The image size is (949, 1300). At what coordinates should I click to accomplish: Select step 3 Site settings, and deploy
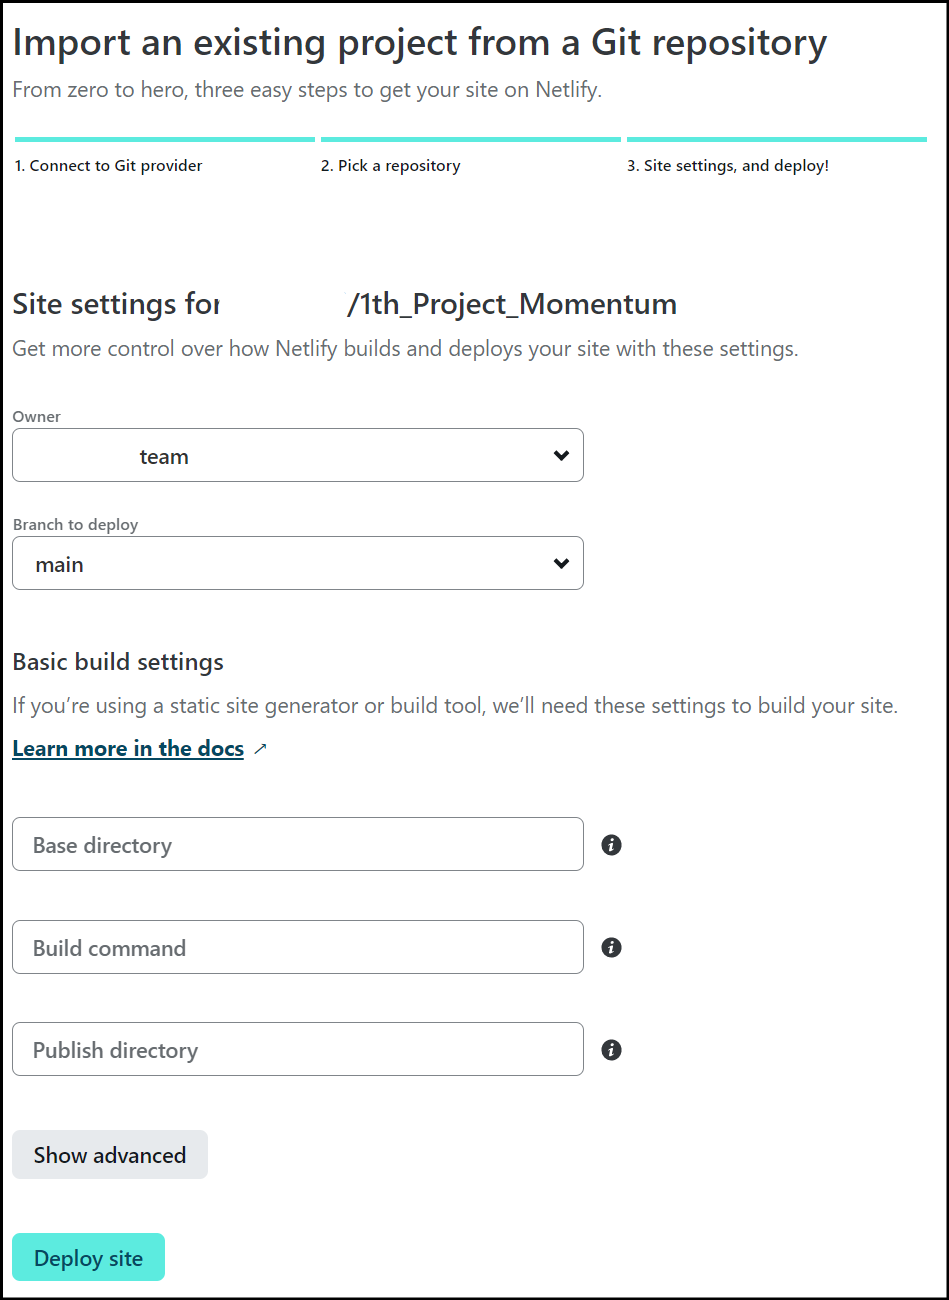coord(728,166)
